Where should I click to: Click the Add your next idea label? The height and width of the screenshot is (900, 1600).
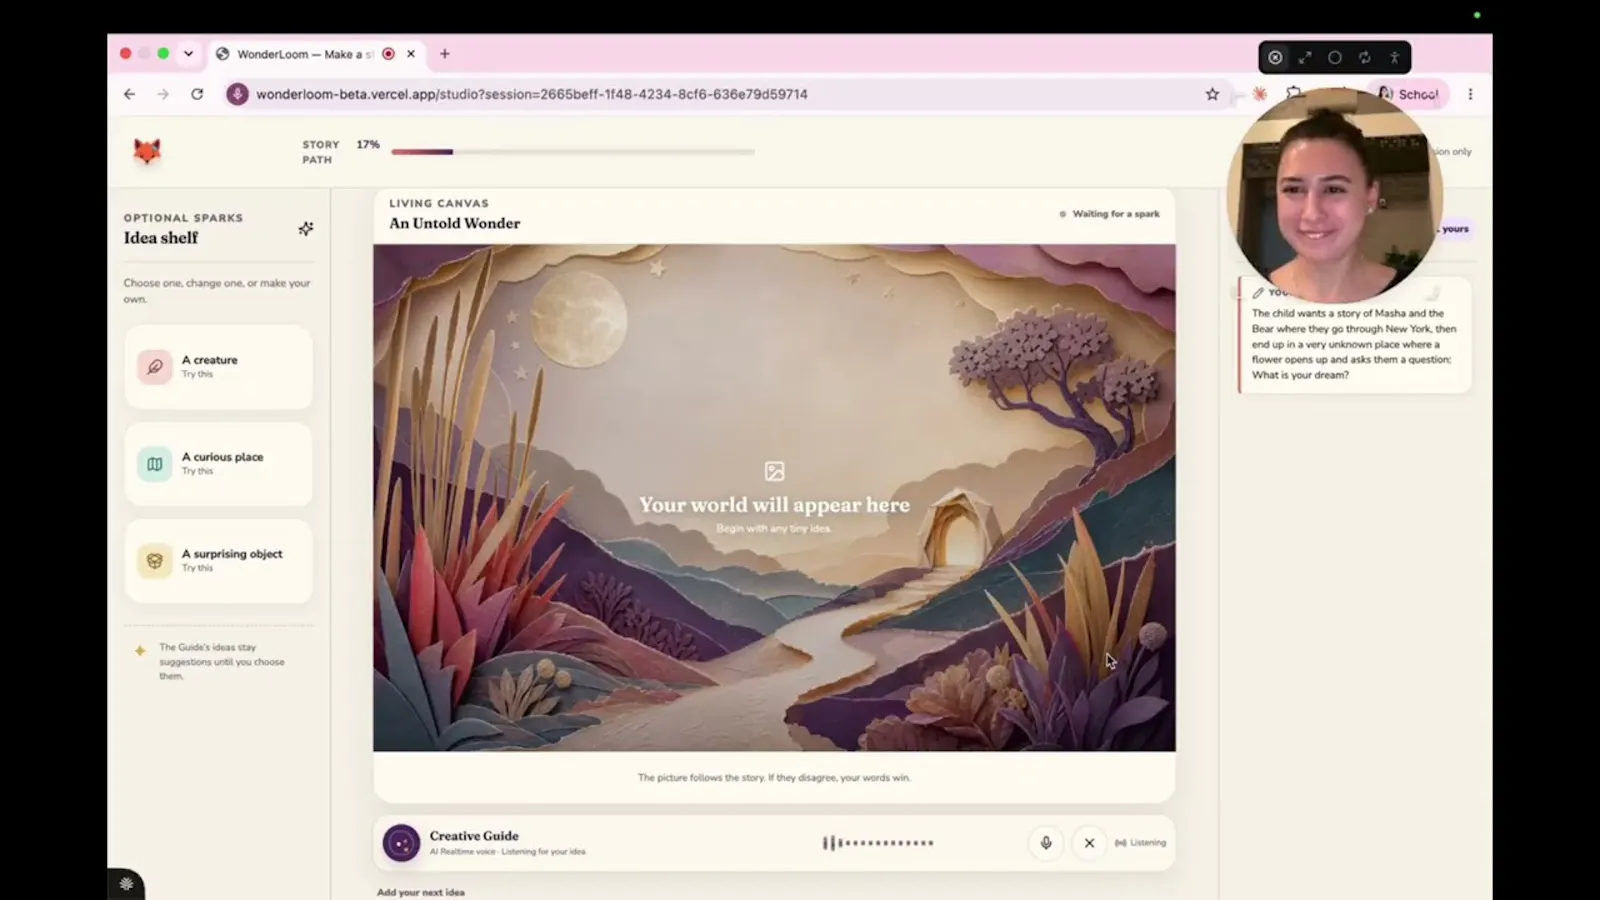tap(421, 892)
